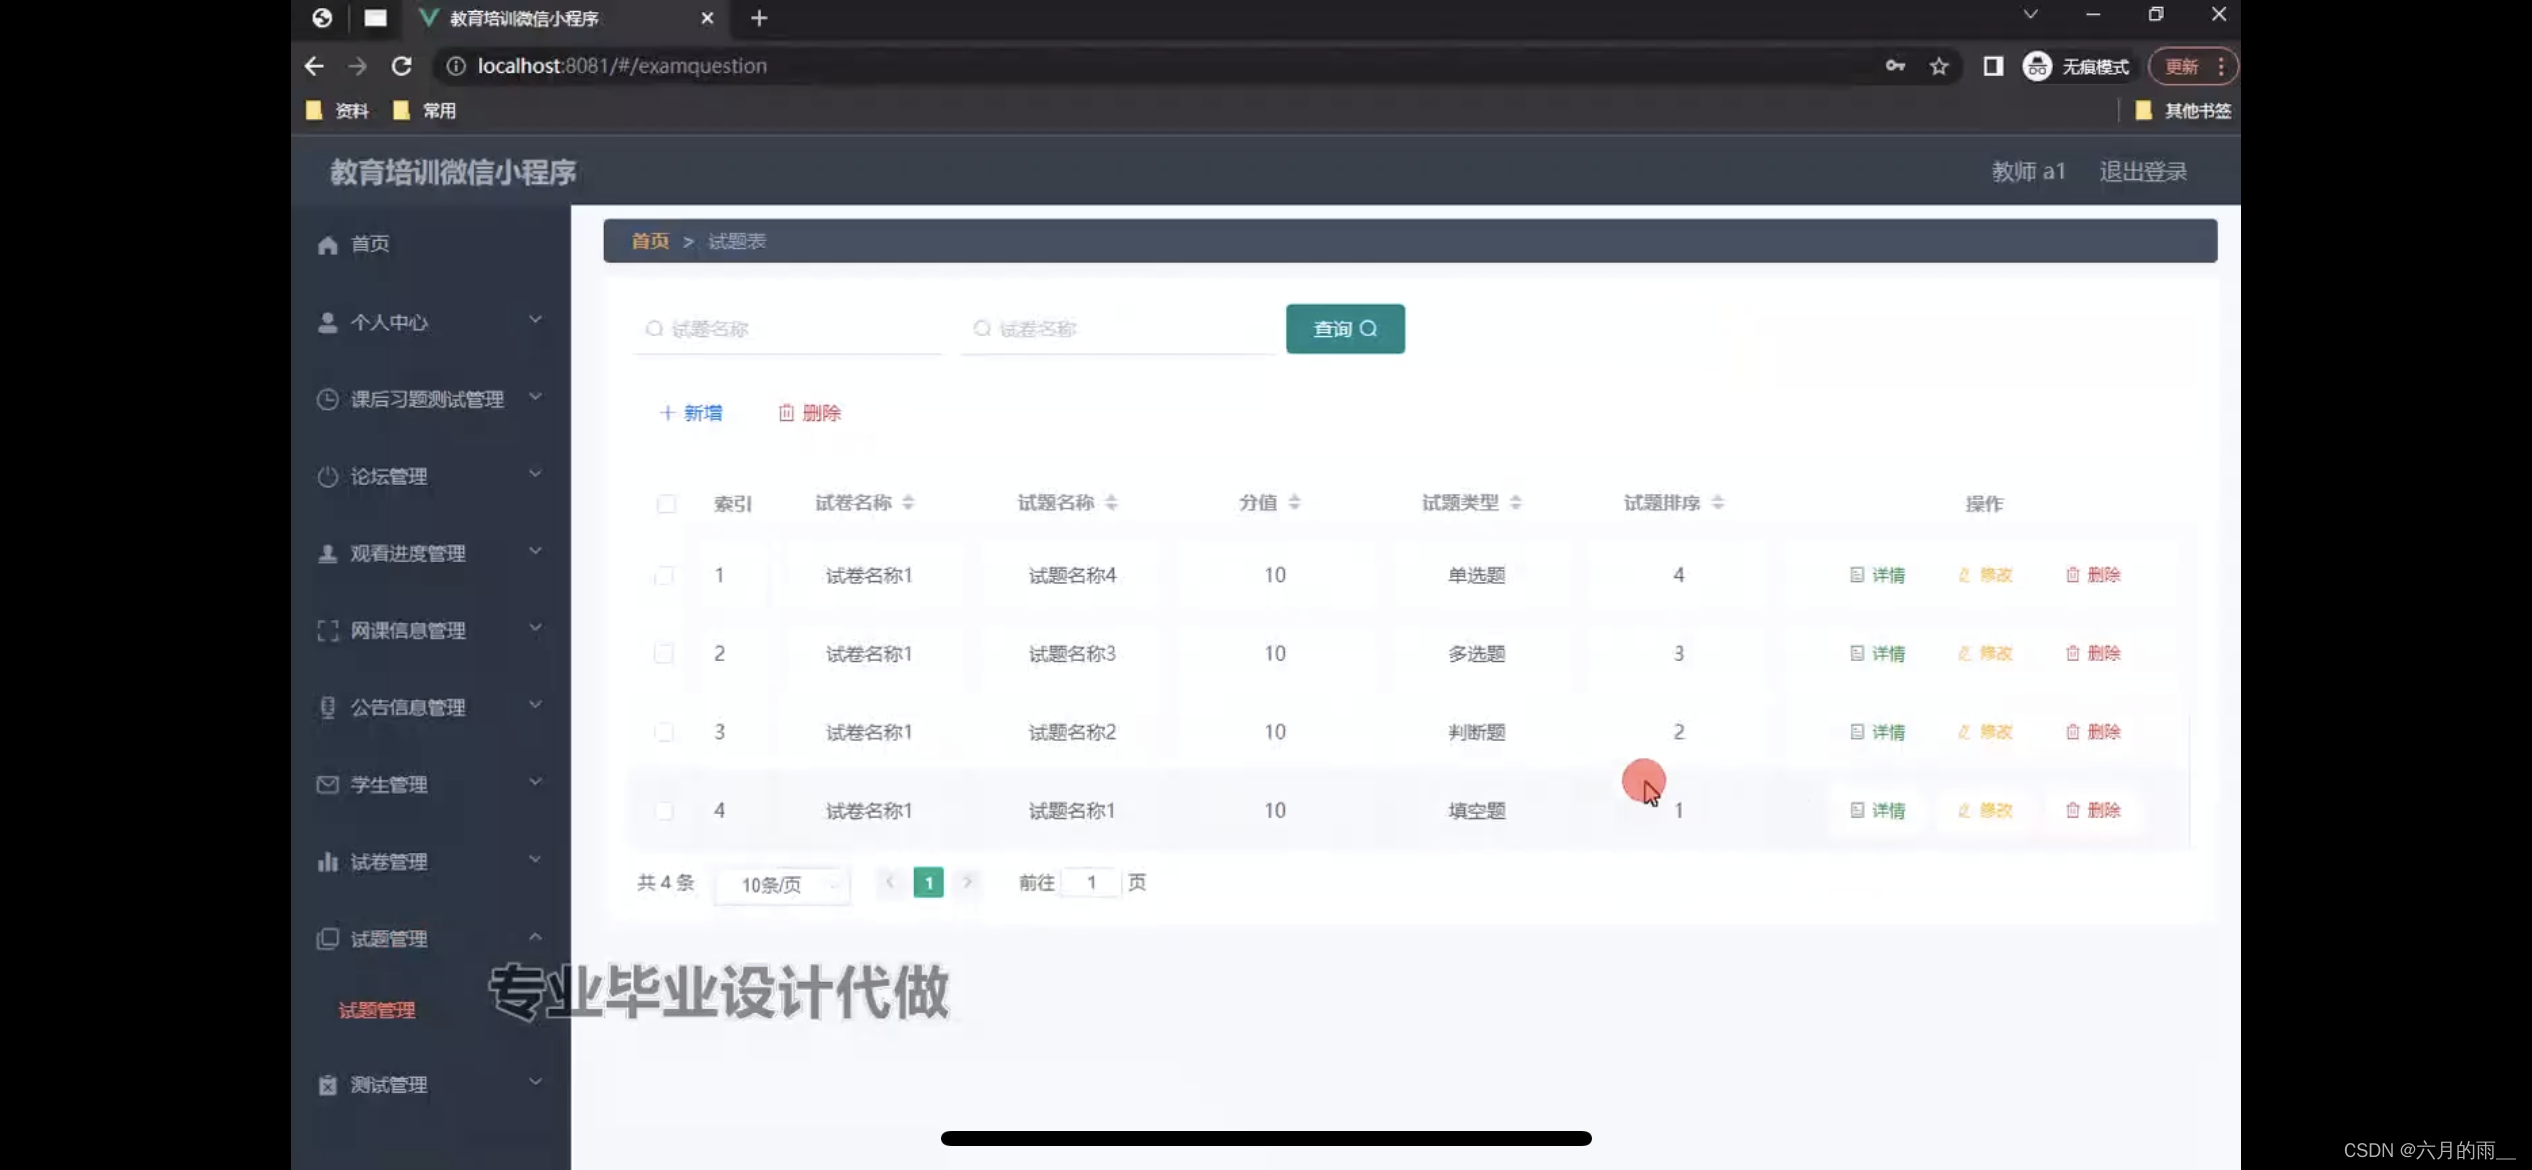Click 删除 for 试题名称4 row
Viewport: 2532px width, 1170px height.
point(2093,575)
